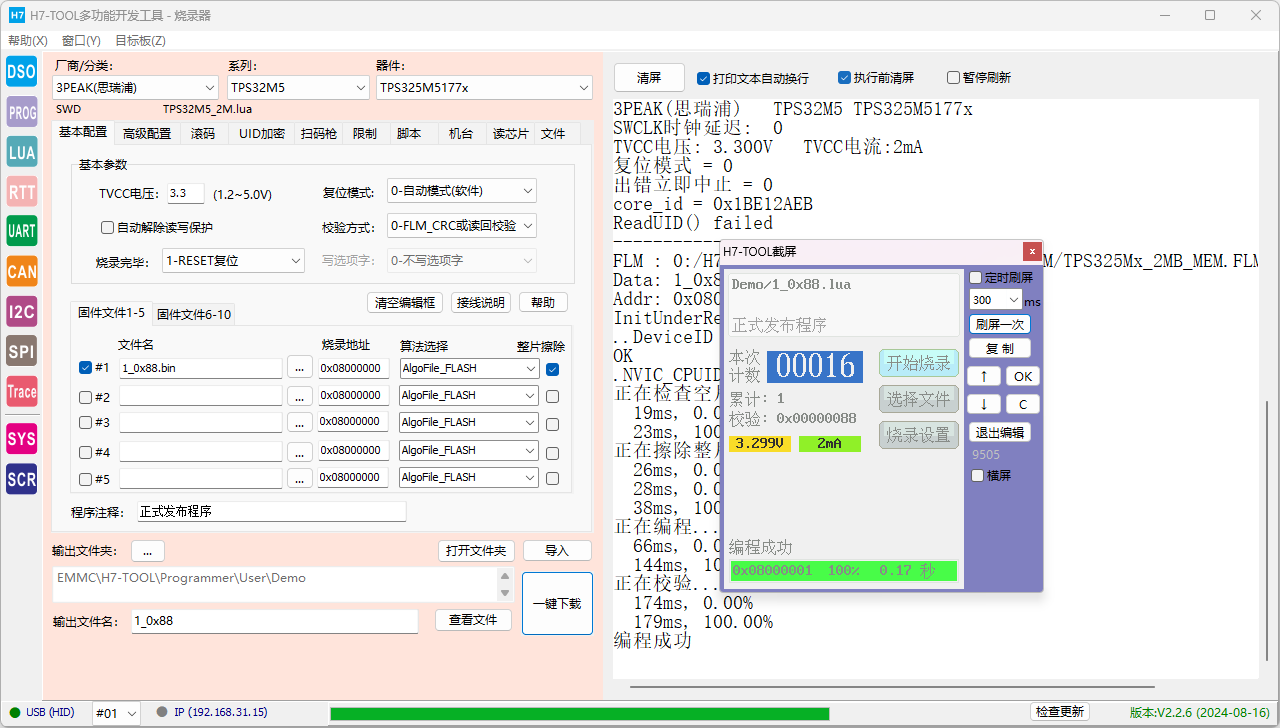This screenshot has width=1280, height=728.
Task: Close the H7-TOOL截屏 popup window
Action: point(1032,251)
